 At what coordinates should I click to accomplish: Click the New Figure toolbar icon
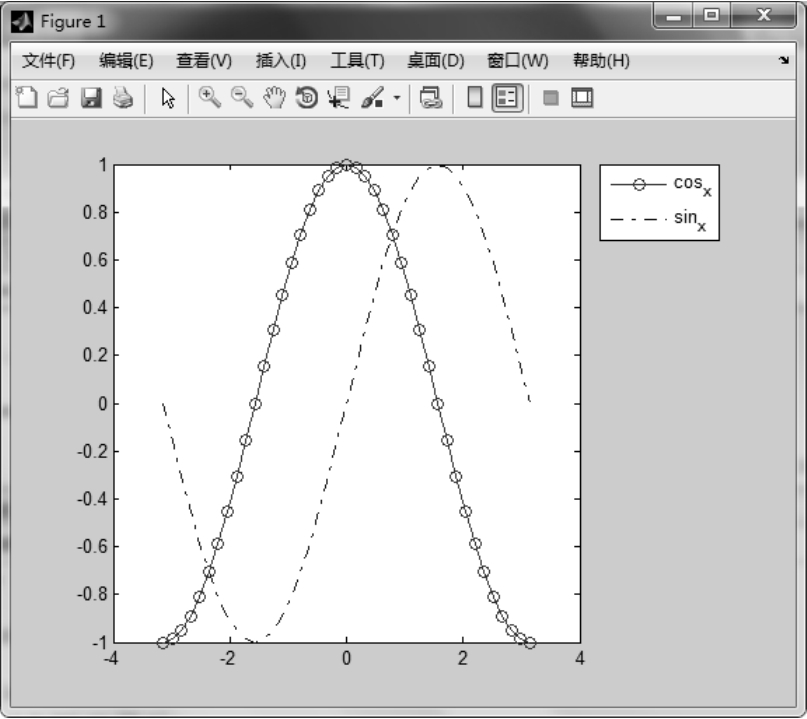[x=27, y=98]
